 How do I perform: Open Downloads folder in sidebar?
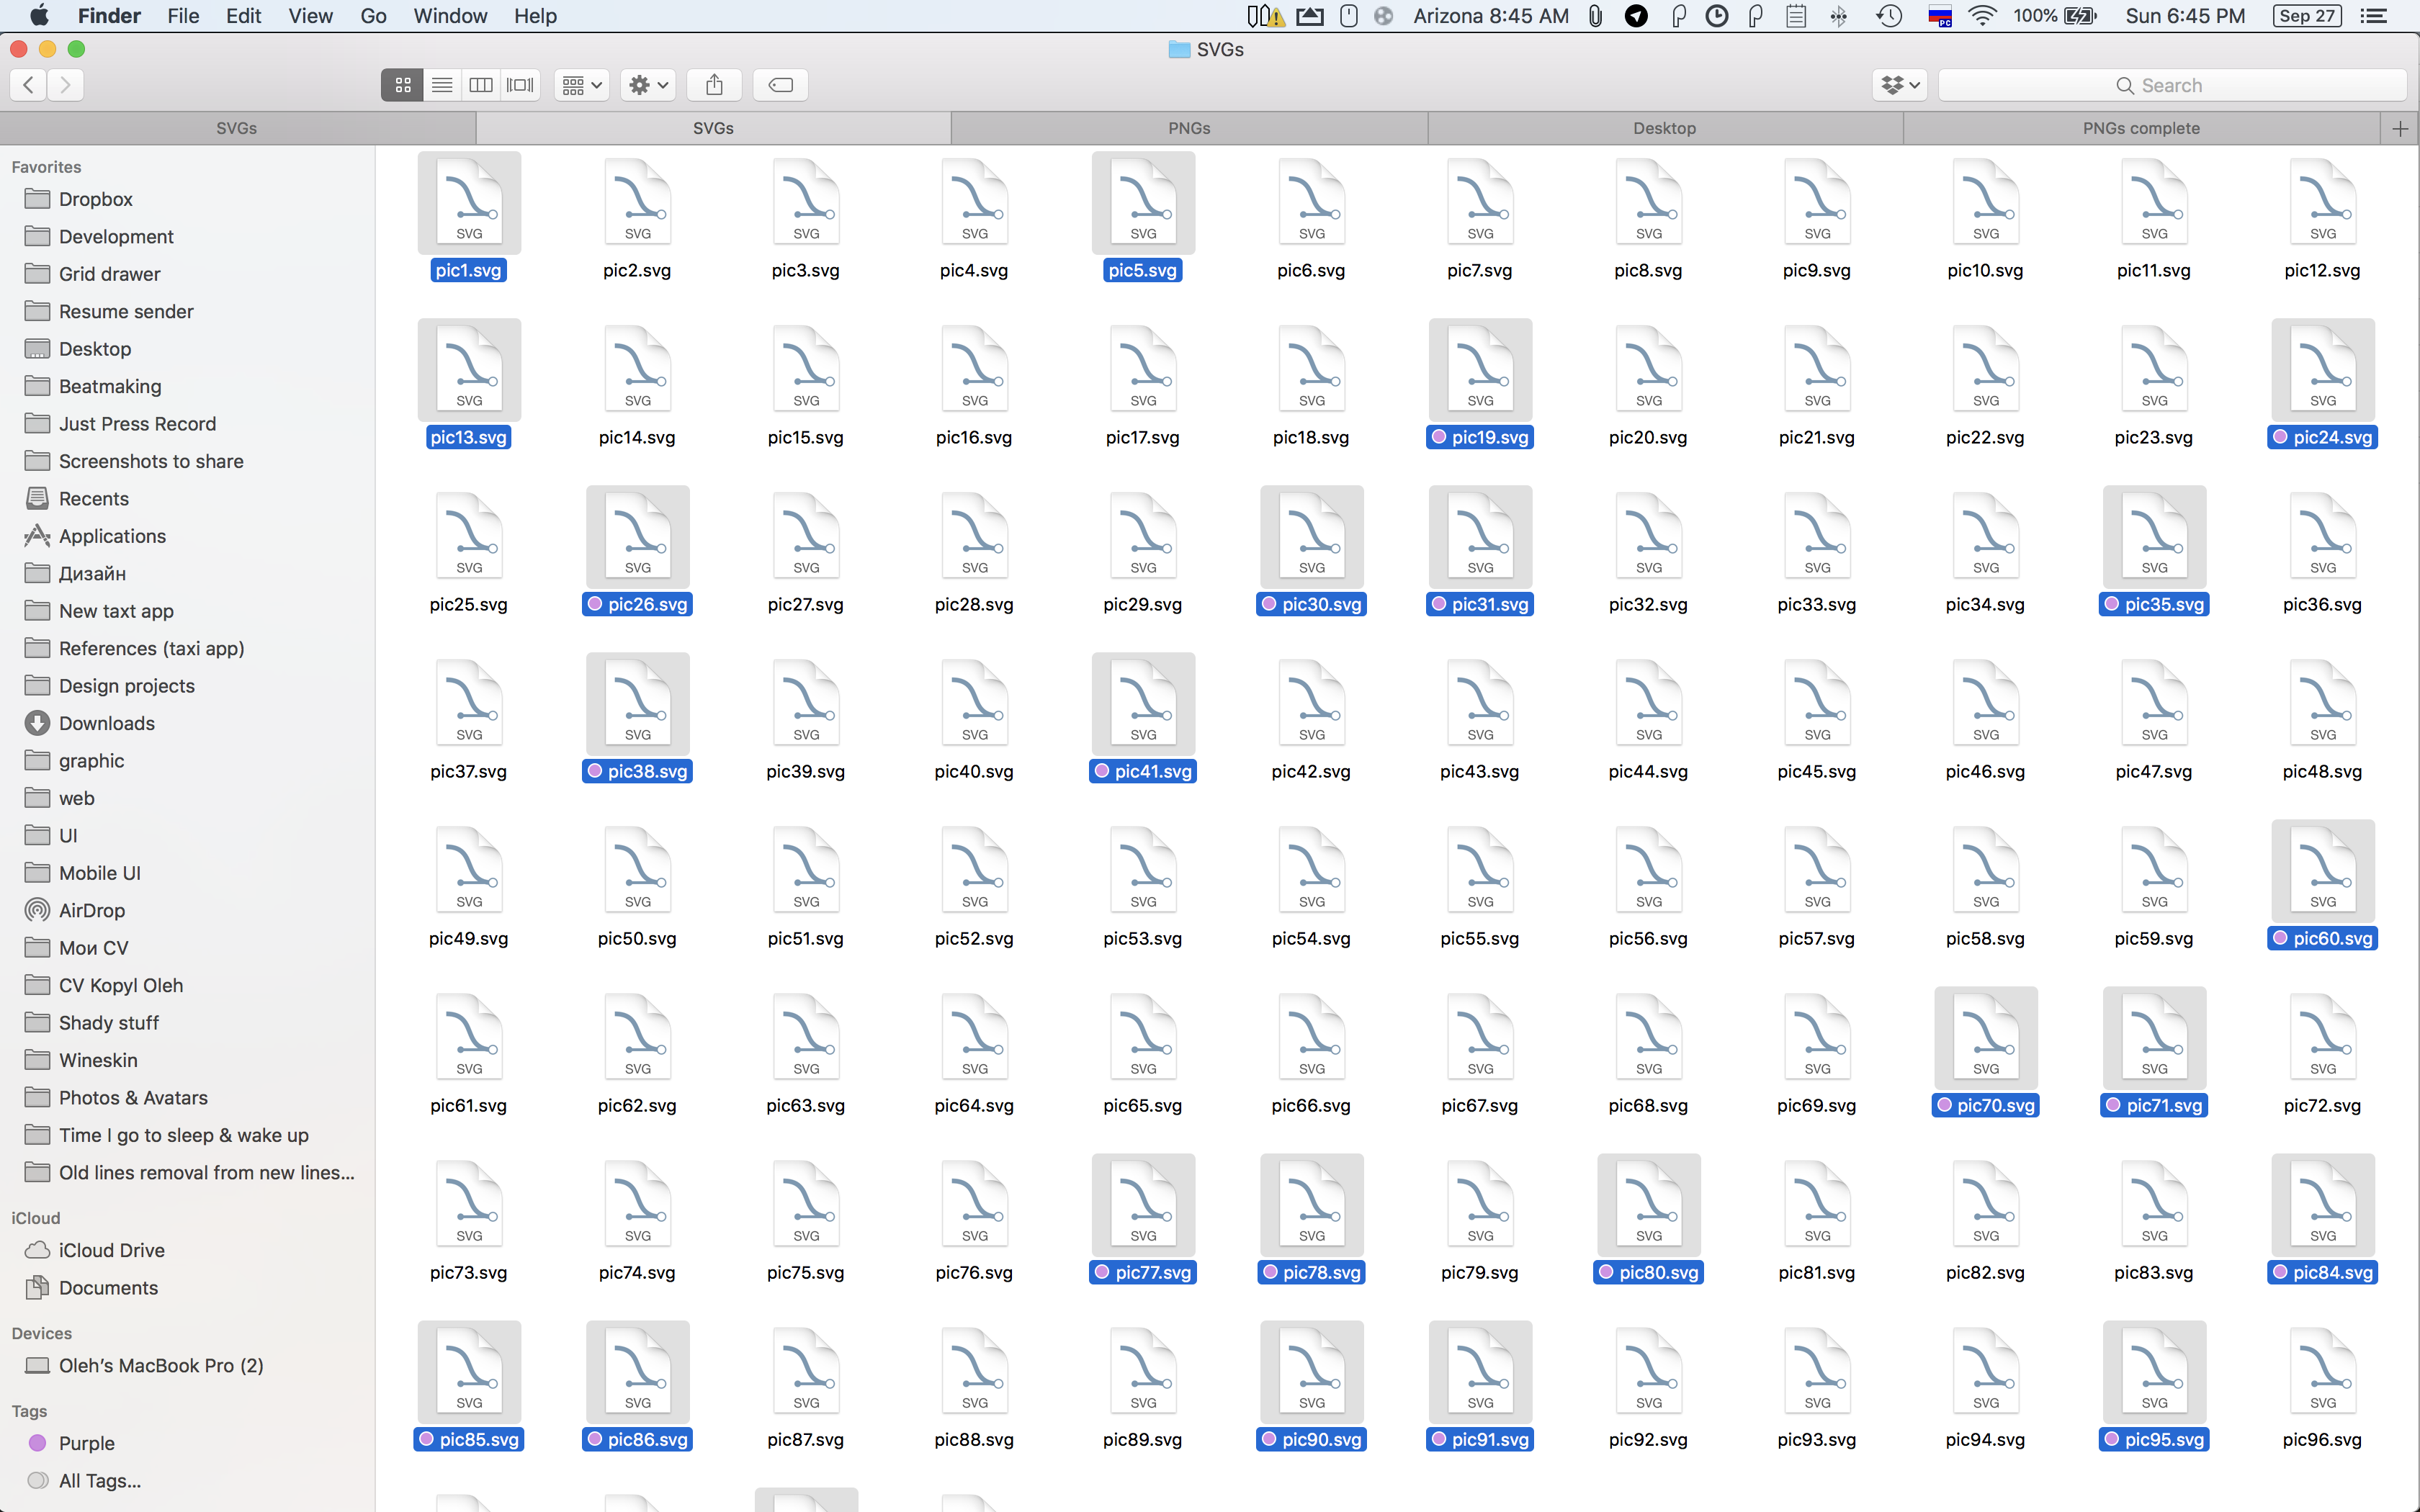tap(106, 723)
